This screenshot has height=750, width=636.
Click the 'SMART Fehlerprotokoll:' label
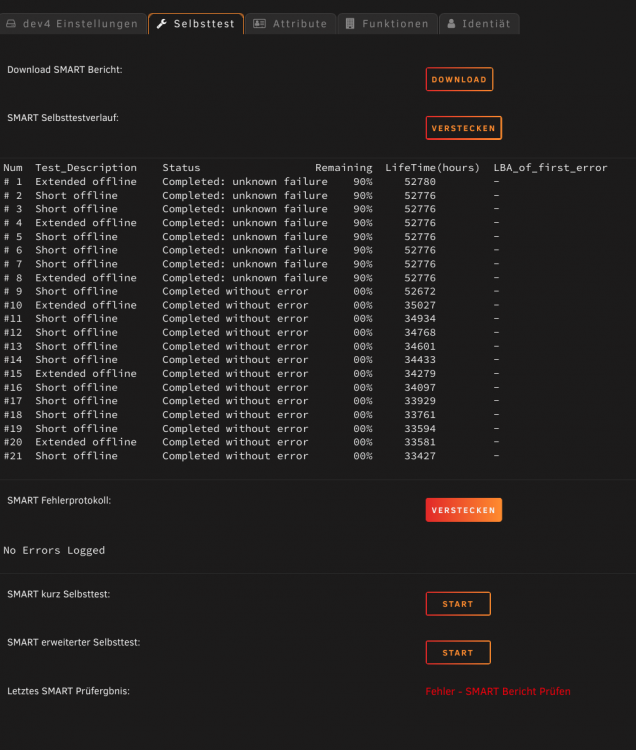click(x=59, y=500)
